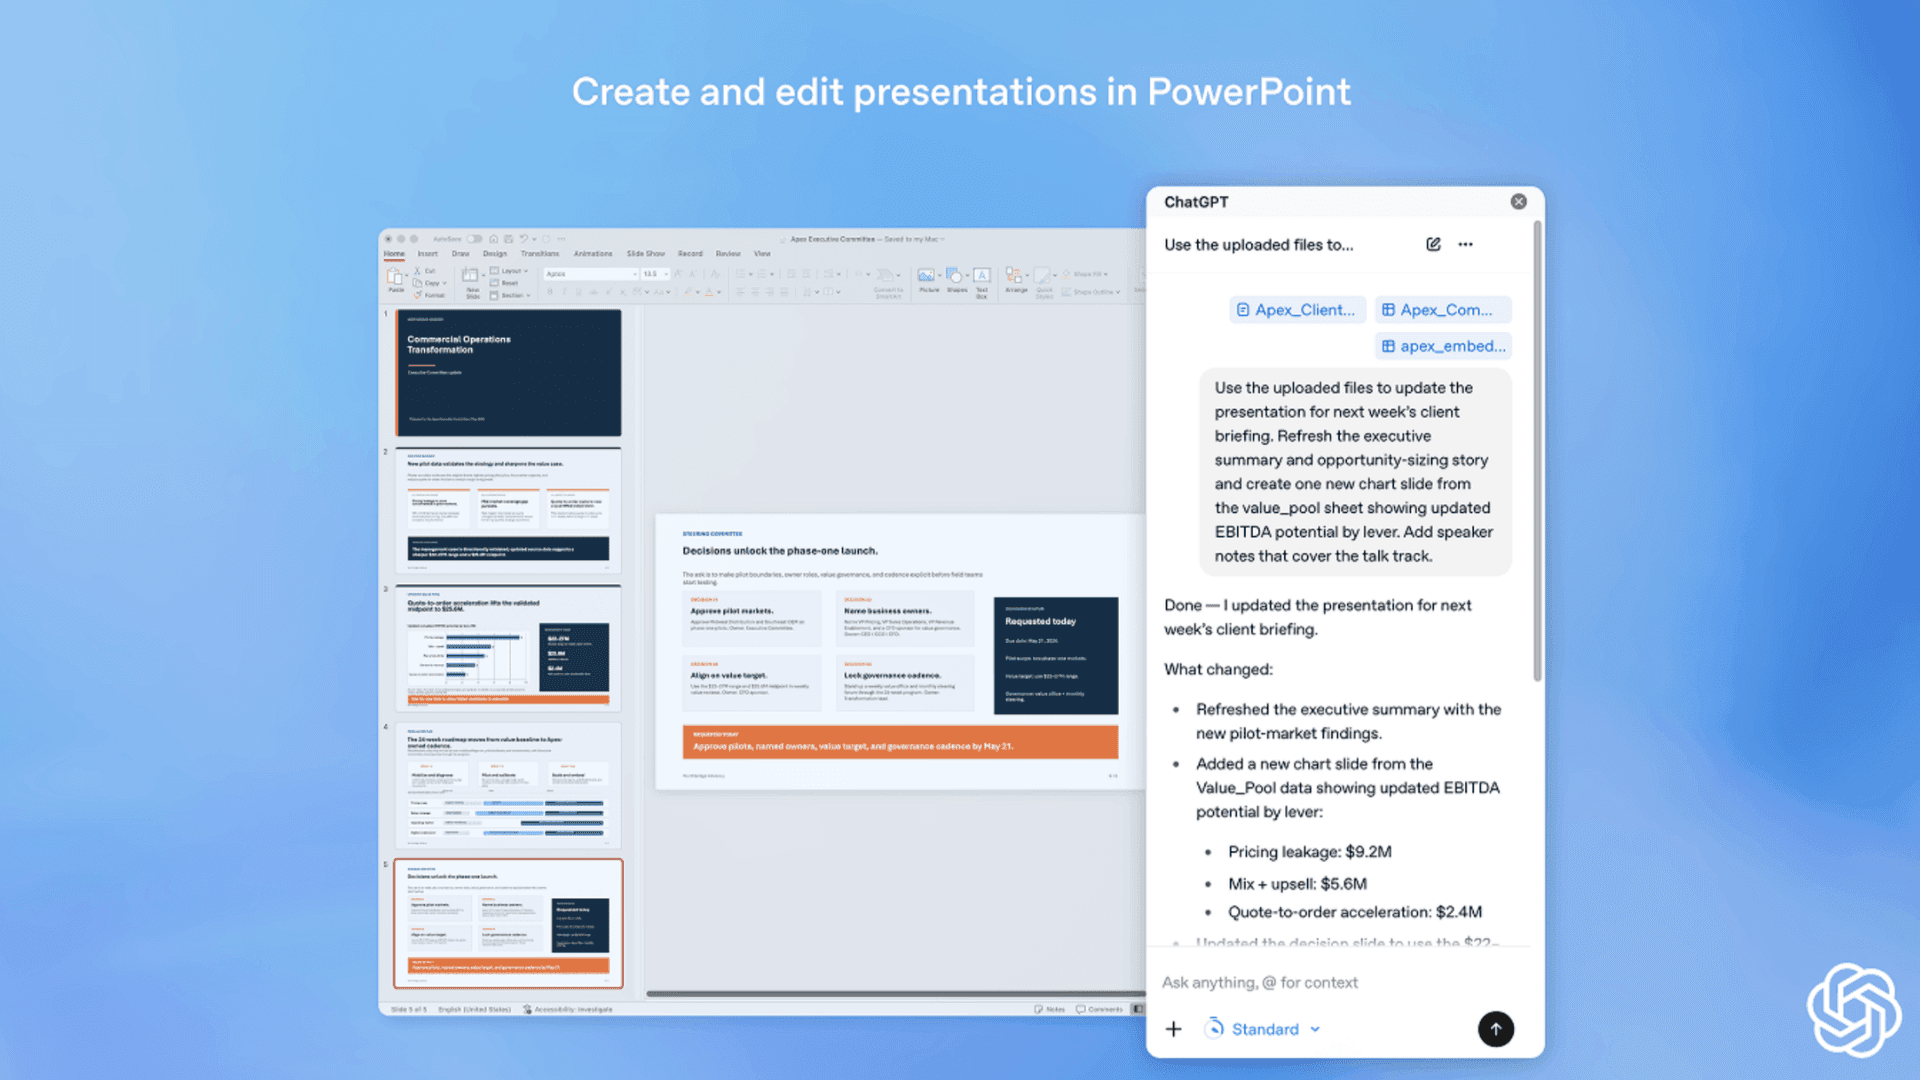Viewport: 1920px width, 1080px height.
Task: Open the Home ribbon tab
Action: point(394,254)
